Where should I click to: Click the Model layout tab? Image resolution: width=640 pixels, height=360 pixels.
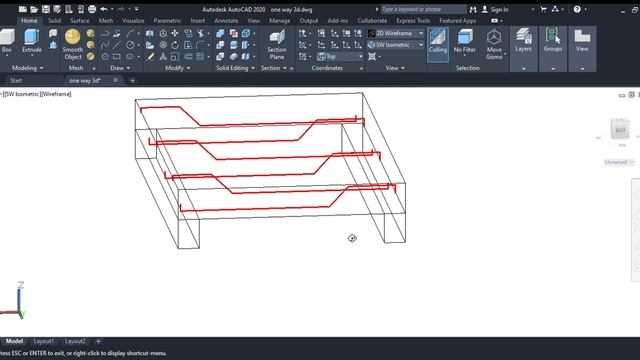click(14, 341)
